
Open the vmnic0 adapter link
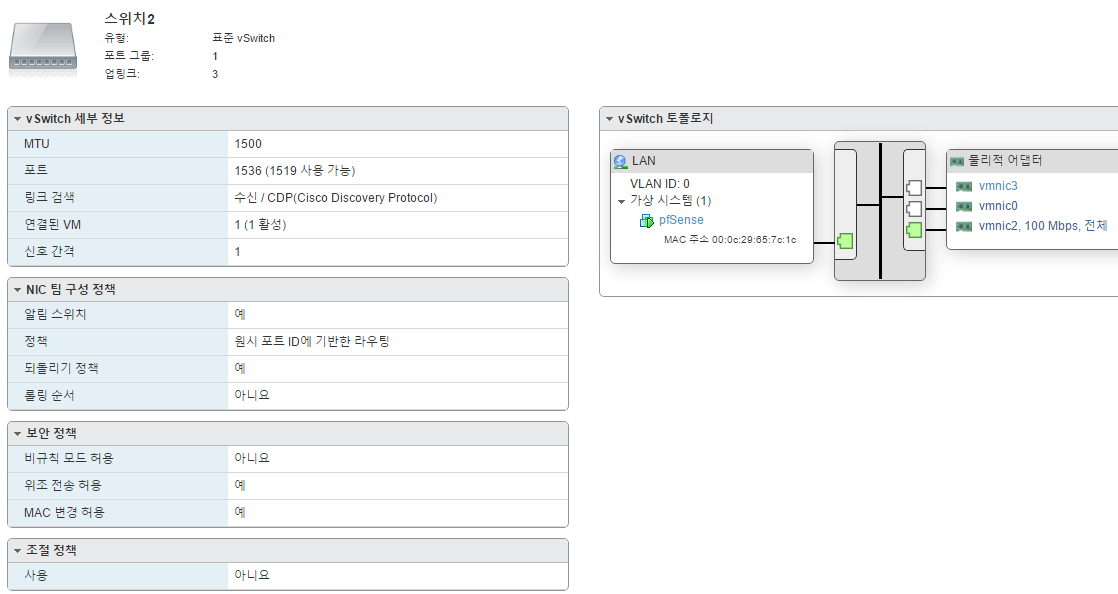click(x=998, y=206)
